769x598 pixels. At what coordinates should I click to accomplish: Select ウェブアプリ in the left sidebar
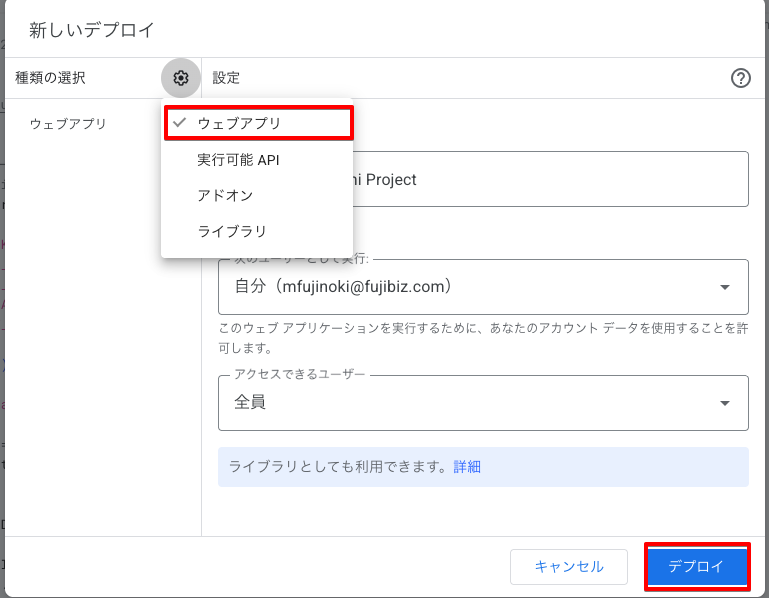click(x=68, y=124)
